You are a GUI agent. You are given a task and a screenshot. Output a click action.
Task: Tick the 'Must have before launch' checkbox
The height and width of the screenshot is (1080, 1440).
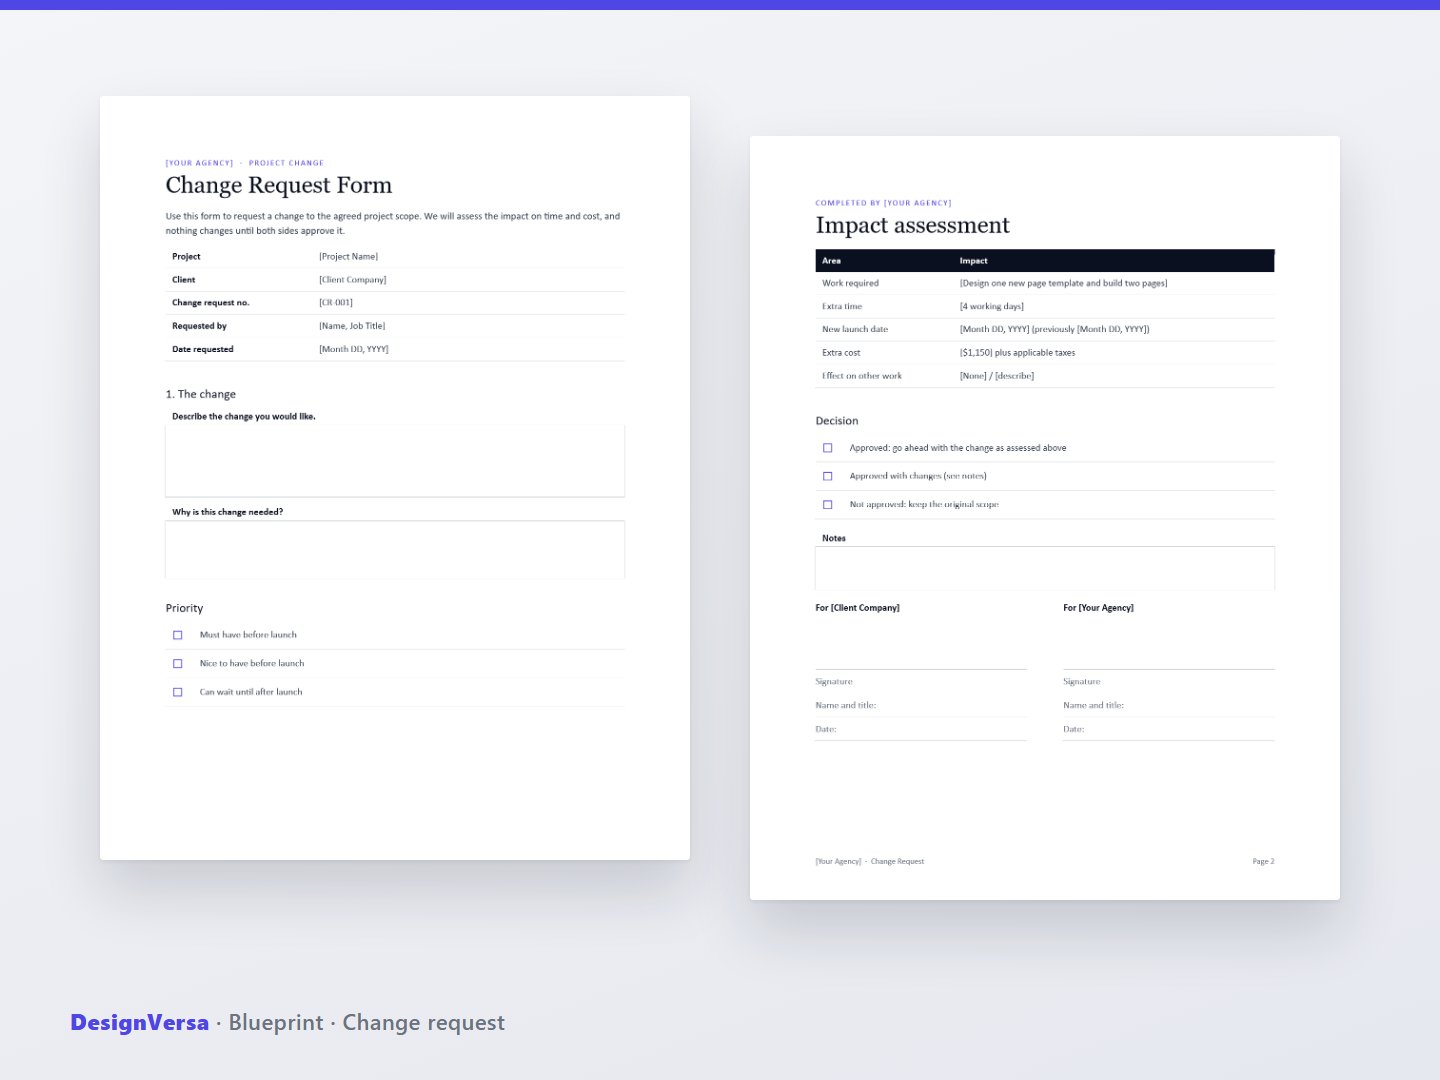click(178, 635)
